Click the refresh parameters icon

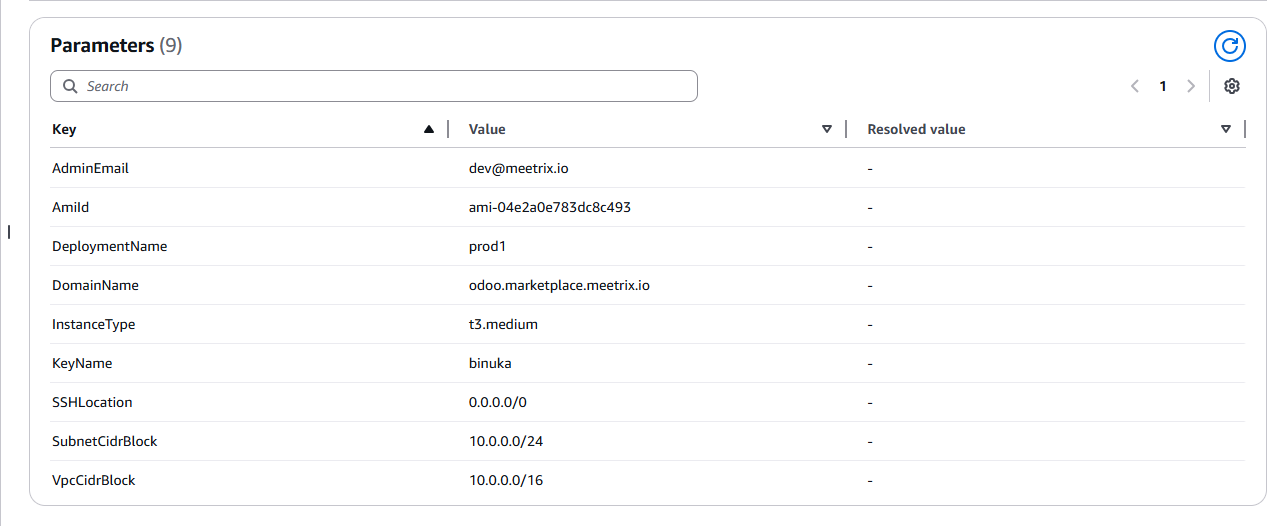[1230, 46]
